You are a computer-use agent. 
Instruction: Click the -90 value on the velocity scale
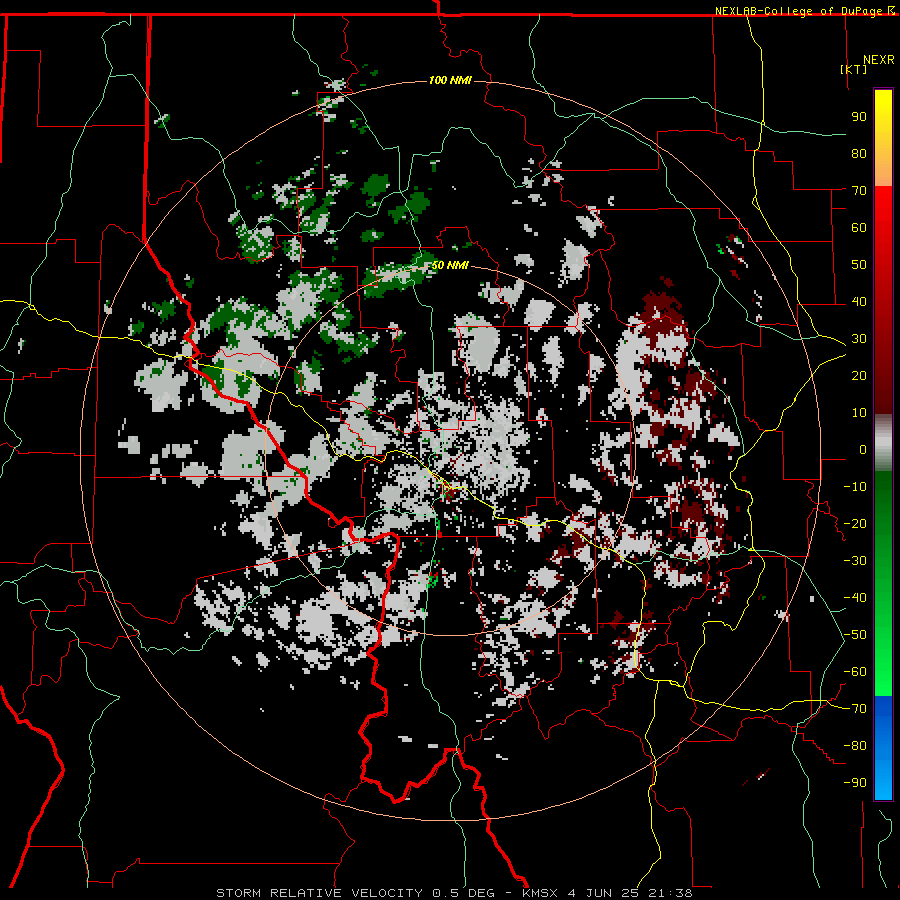[x=855, y=783]
